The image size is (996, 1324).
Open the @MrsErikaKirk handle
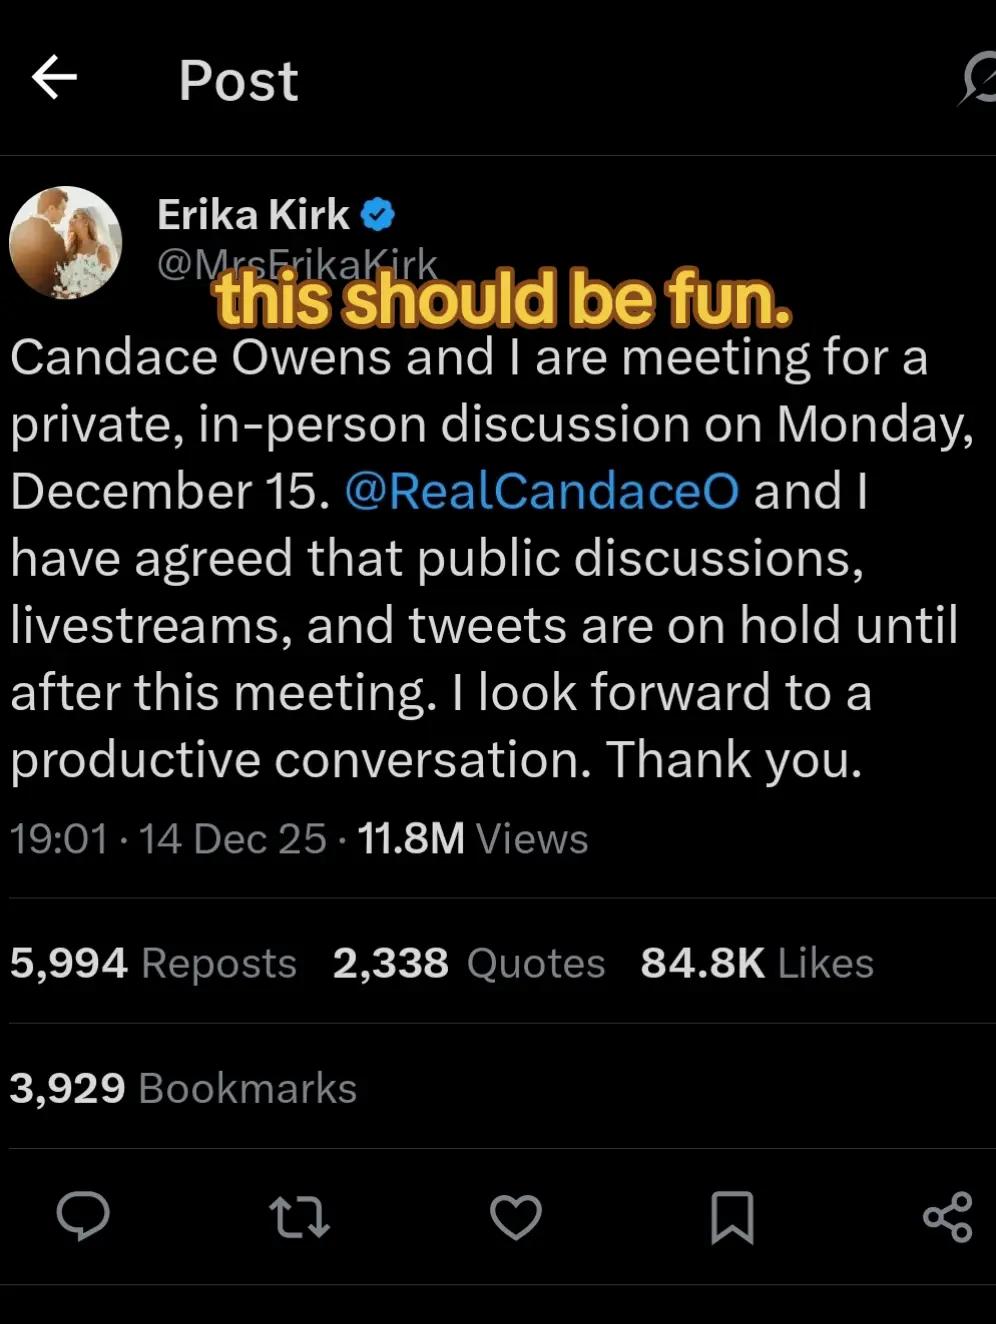point(297,264)
